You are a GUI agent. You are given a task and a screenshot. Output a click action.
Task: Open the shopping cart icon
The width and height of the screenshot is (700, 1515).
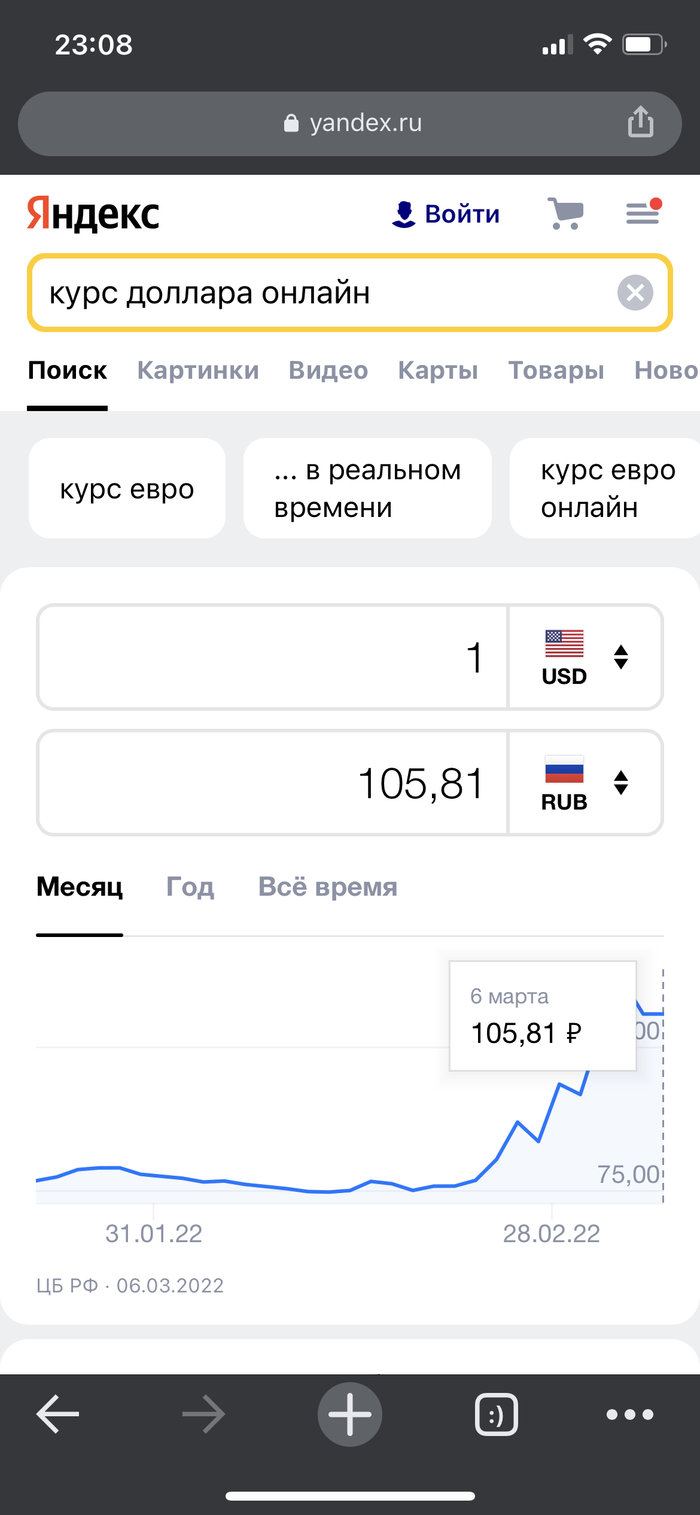point(565,213)
